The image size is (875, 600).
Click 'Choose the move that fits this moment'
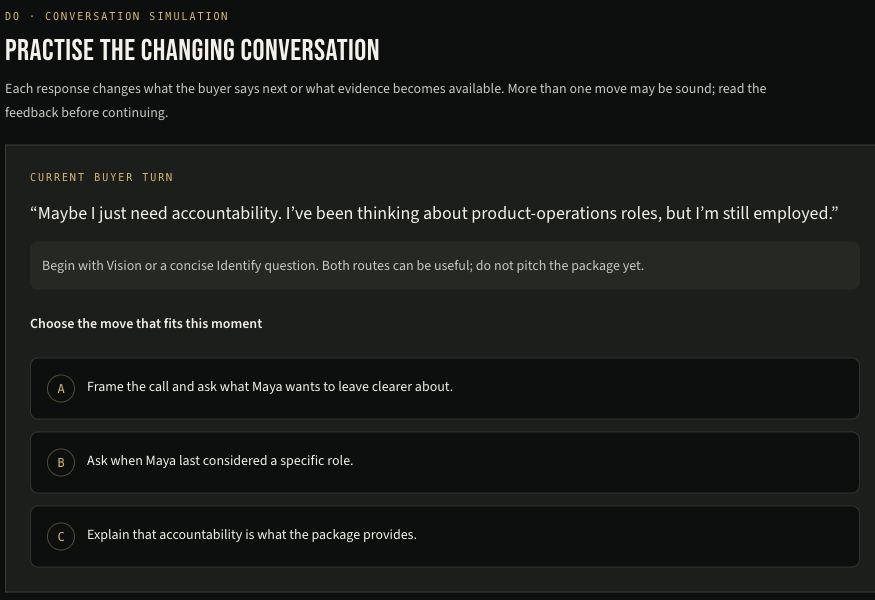pos(146,324)
